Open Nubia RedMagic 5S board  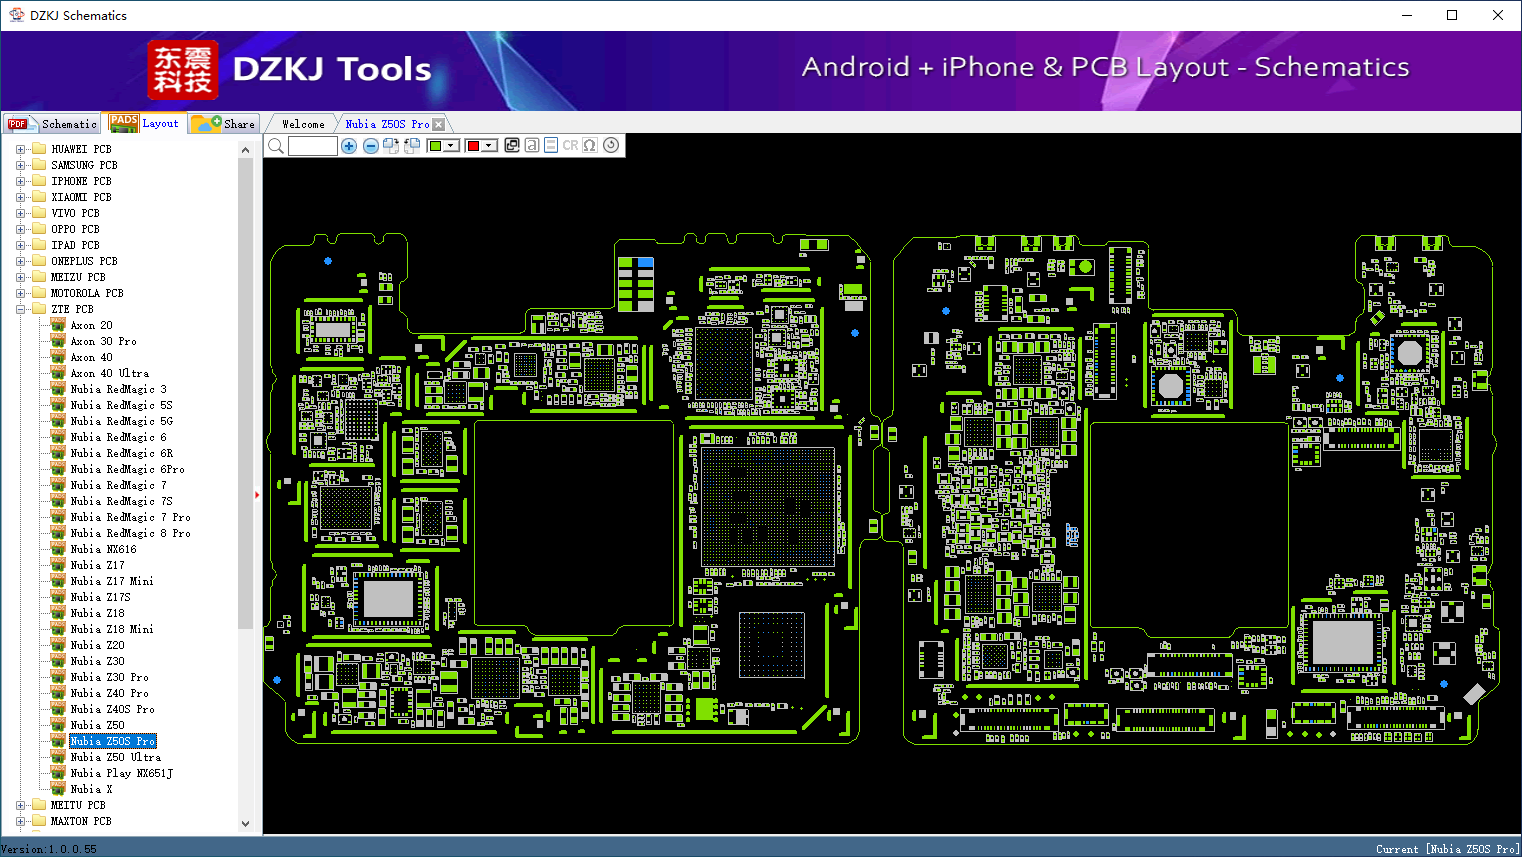pos(121,405)
